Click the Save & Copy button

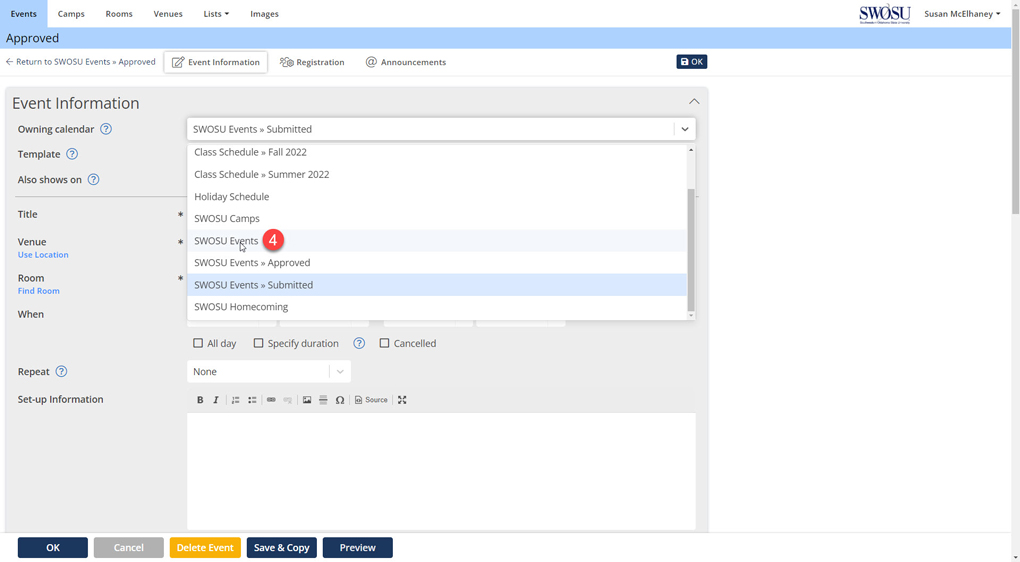click(x=282, y=548)
